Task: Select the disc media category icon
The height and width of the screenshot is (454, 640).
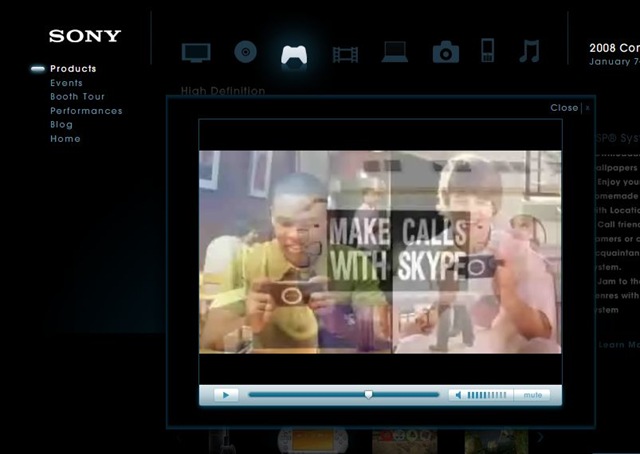Action: [246, 52]
